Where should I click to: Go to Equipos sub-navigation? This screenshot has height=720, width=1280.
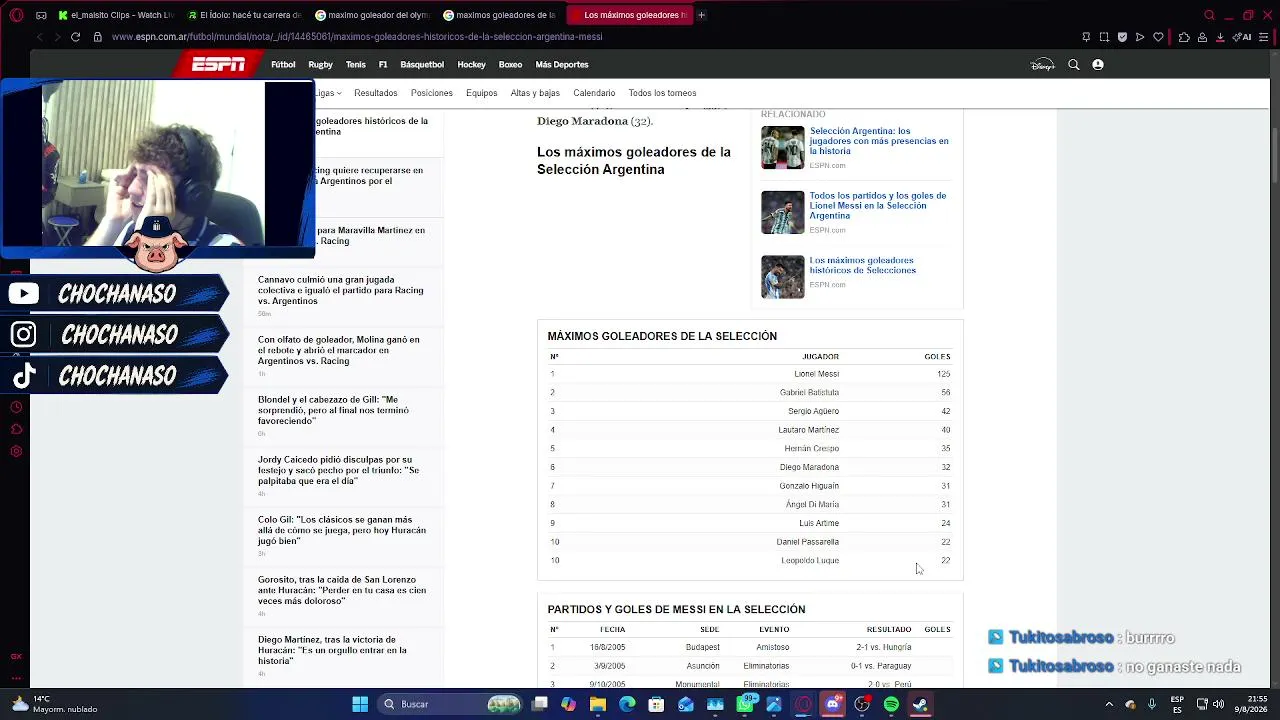point(481,93)
